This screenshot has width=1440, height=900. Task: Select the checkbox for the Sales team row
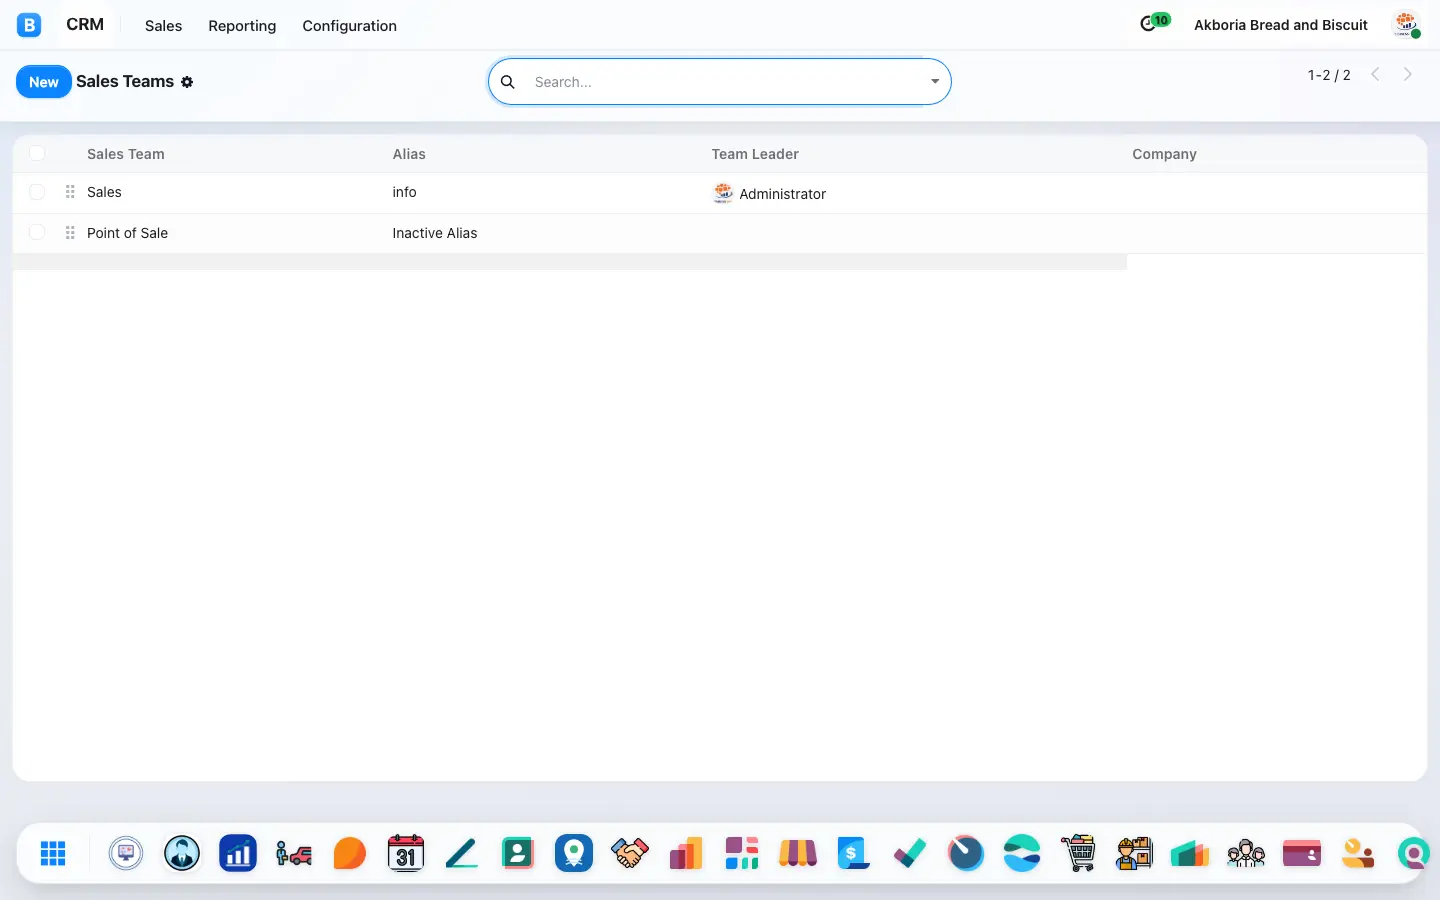37,192
